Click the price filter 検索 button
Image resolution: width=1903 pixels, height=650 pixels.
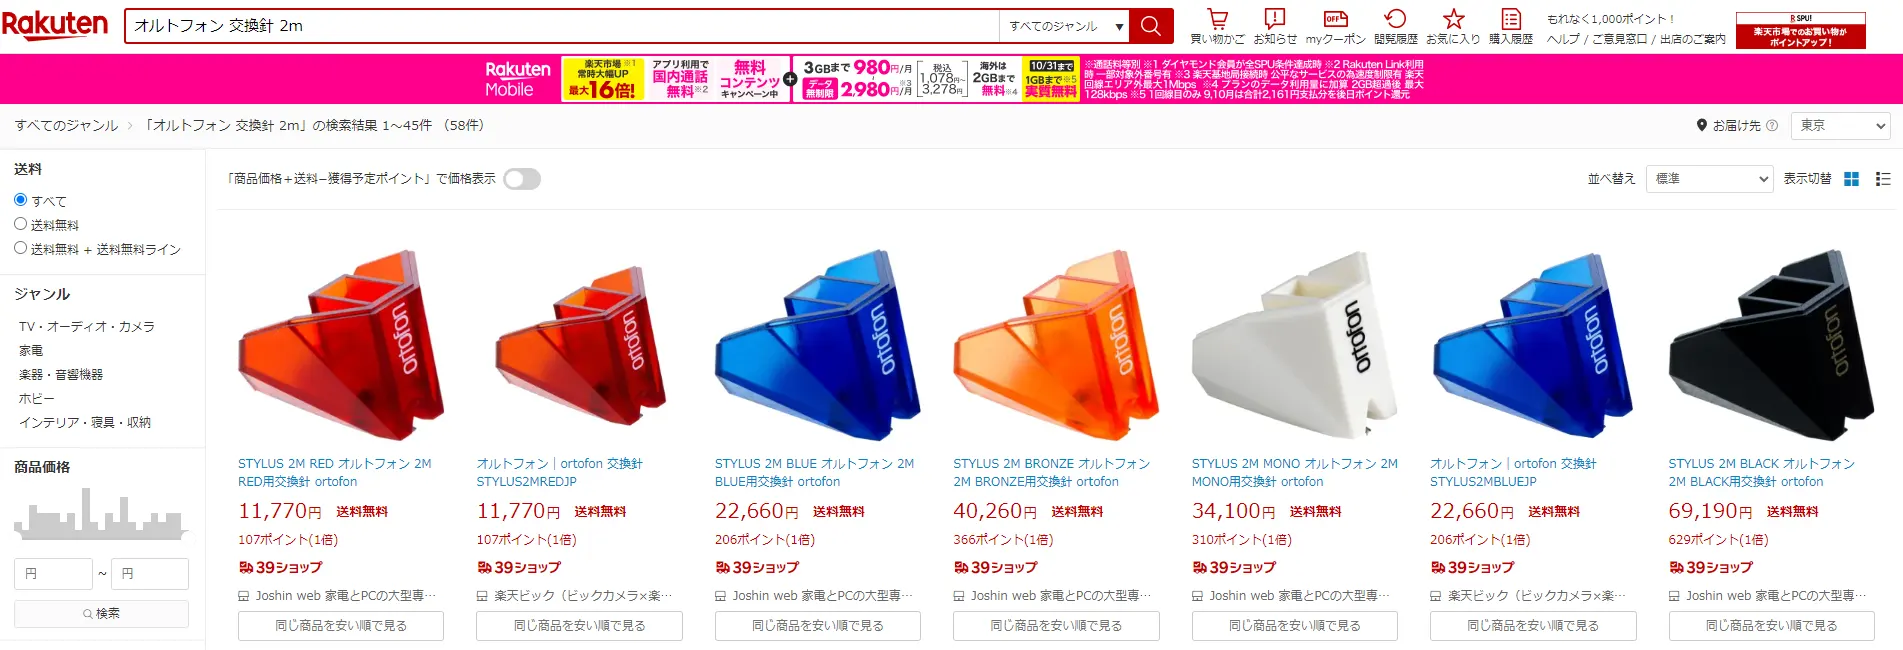click(x=101, y=614)
